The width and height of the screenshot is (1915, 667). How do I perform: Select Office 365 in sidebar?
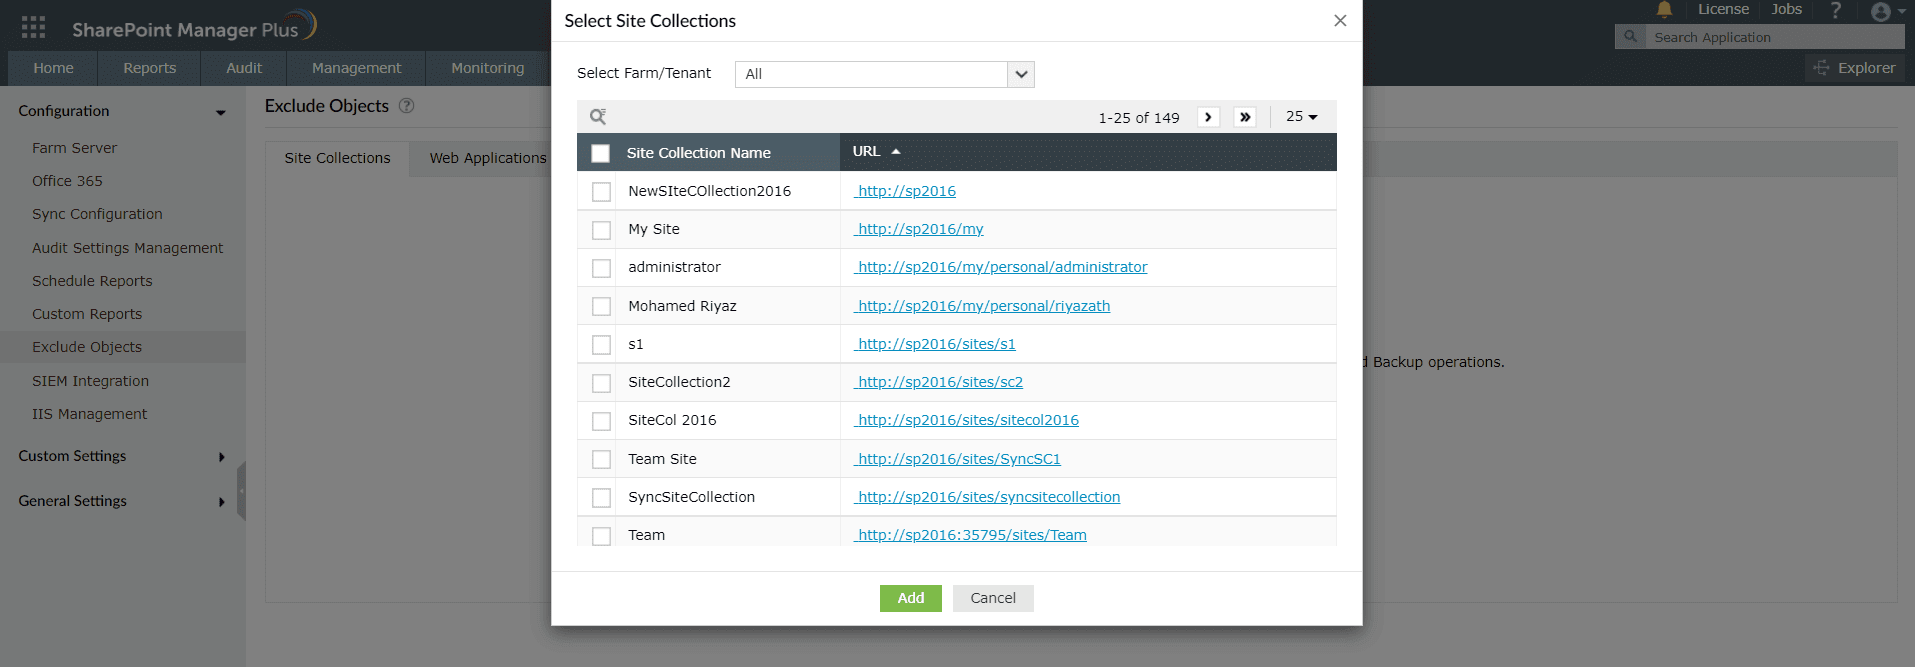[x=67, y=181]
